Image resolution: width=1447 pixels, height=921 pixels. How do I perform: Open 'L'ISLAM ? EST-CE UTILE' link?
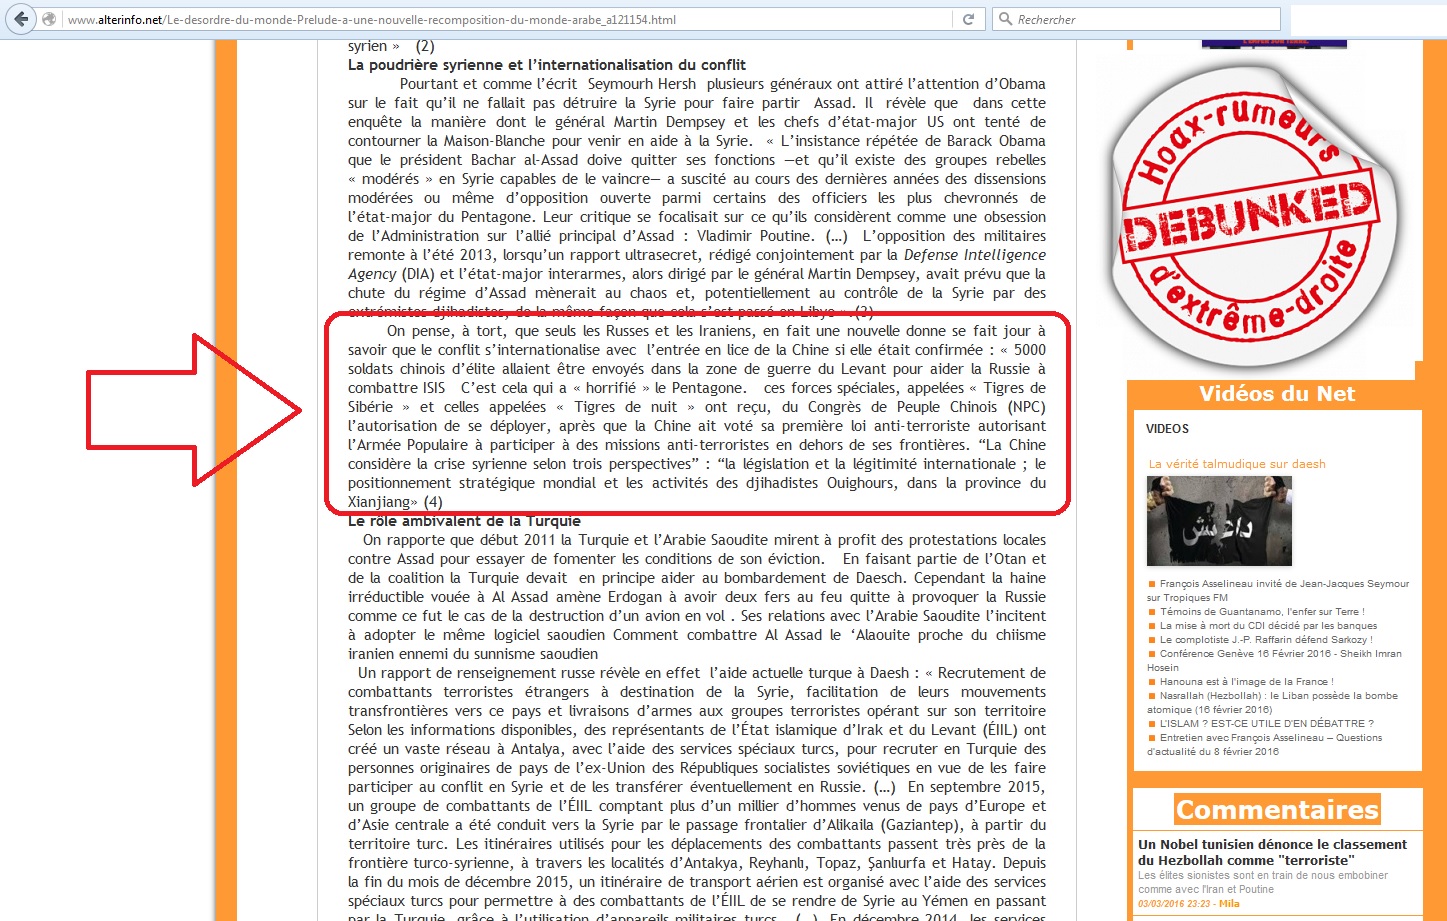click(1266, 724)
